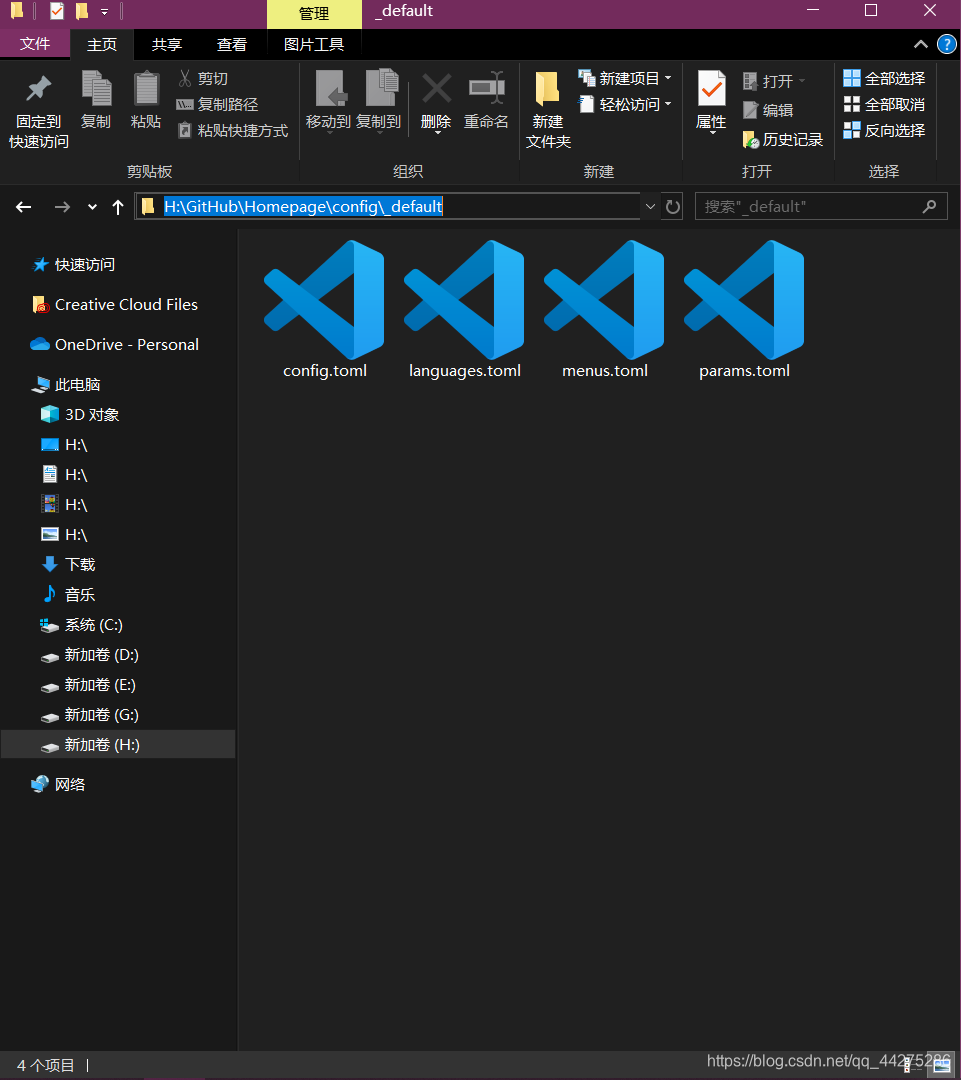Select the params.toml file
Viewport: 961px width, 1080px height.
[744, 310]
